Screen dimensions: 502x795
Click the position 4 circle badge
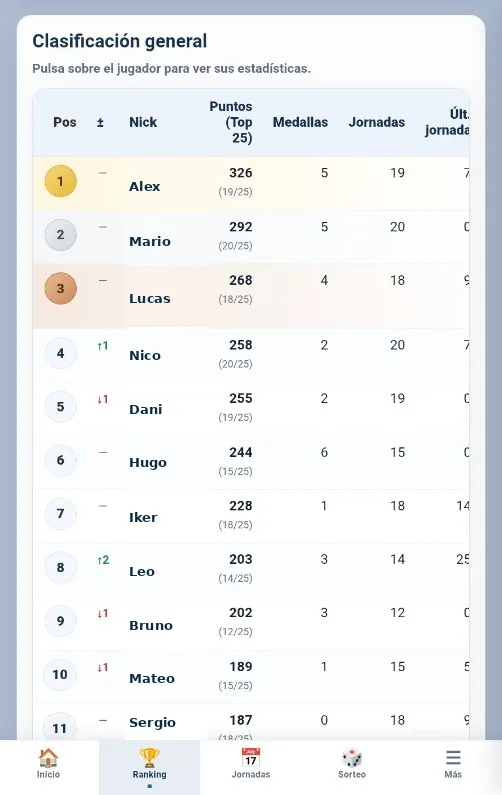pos(60,353)
